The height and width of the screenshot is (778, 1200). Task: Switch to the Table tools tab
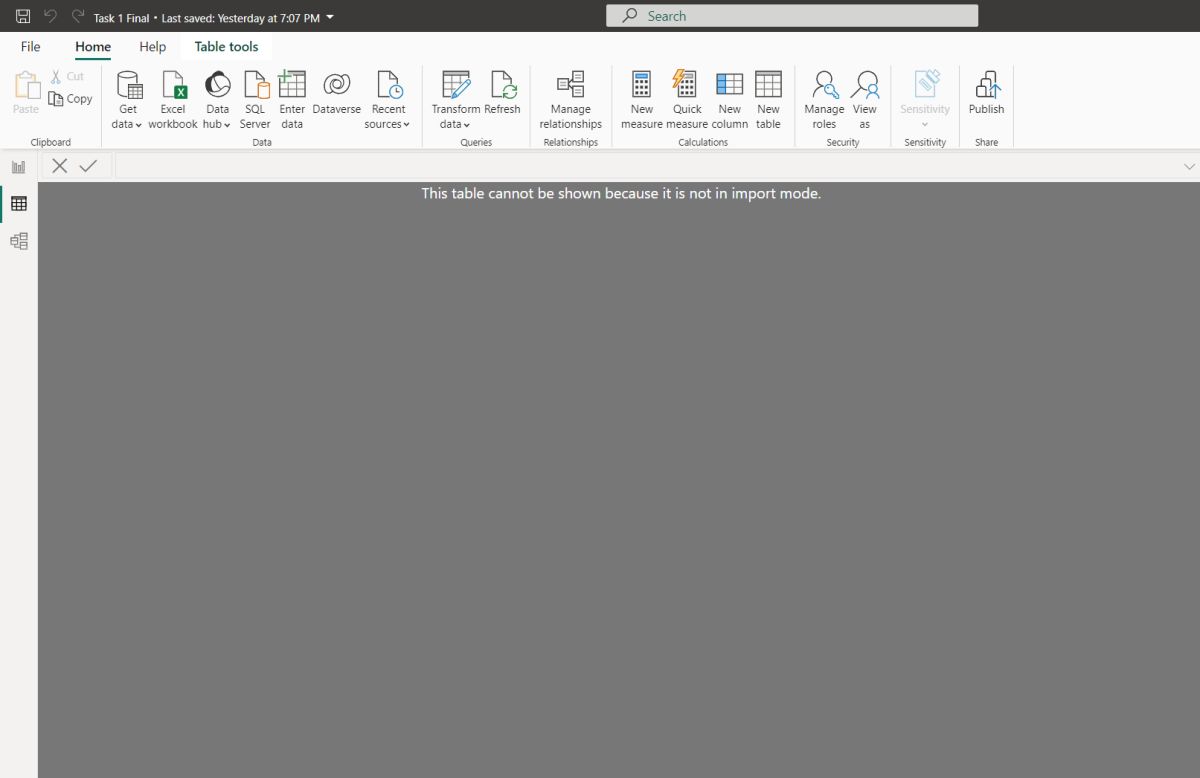click(226, 46)
